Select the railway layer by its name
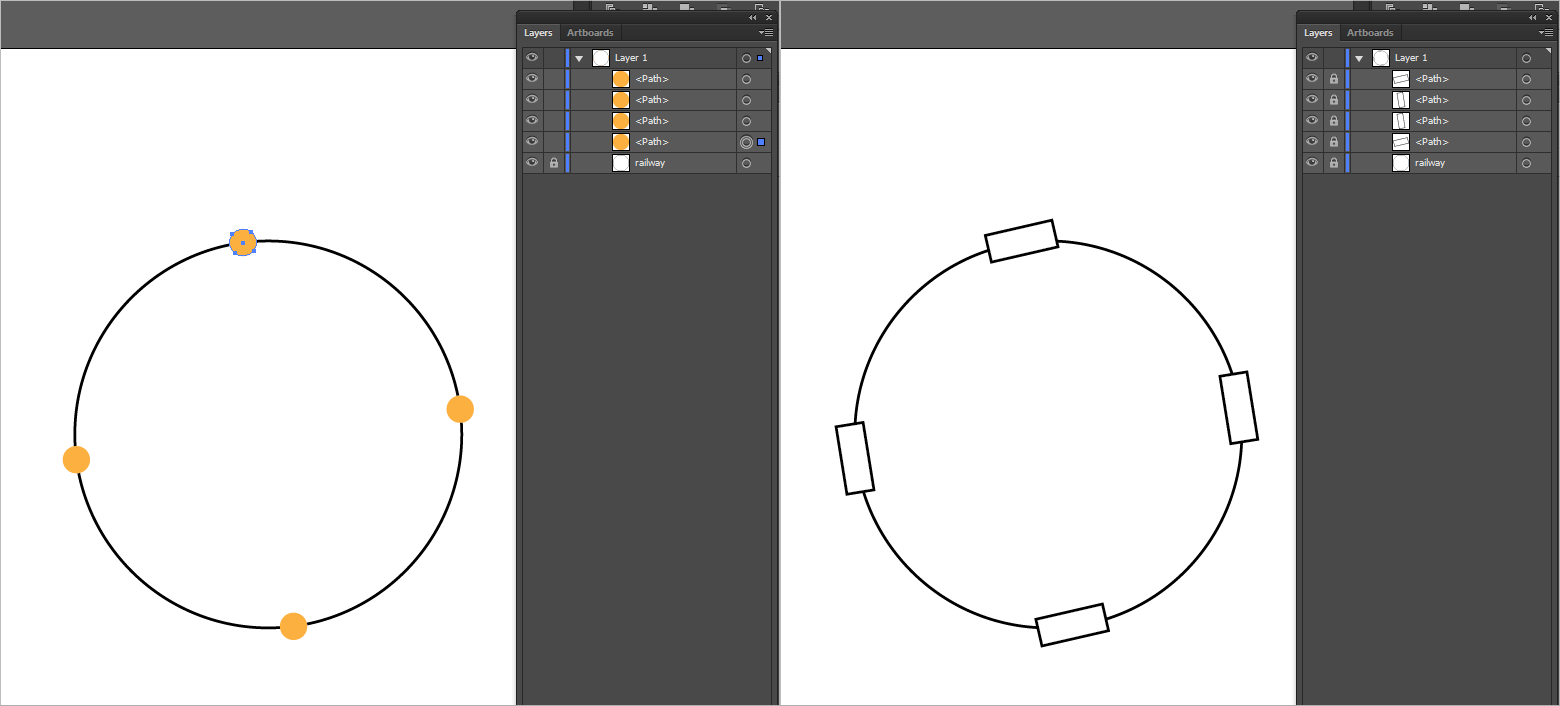This screenshot has width=1560, height=706. 651,162
